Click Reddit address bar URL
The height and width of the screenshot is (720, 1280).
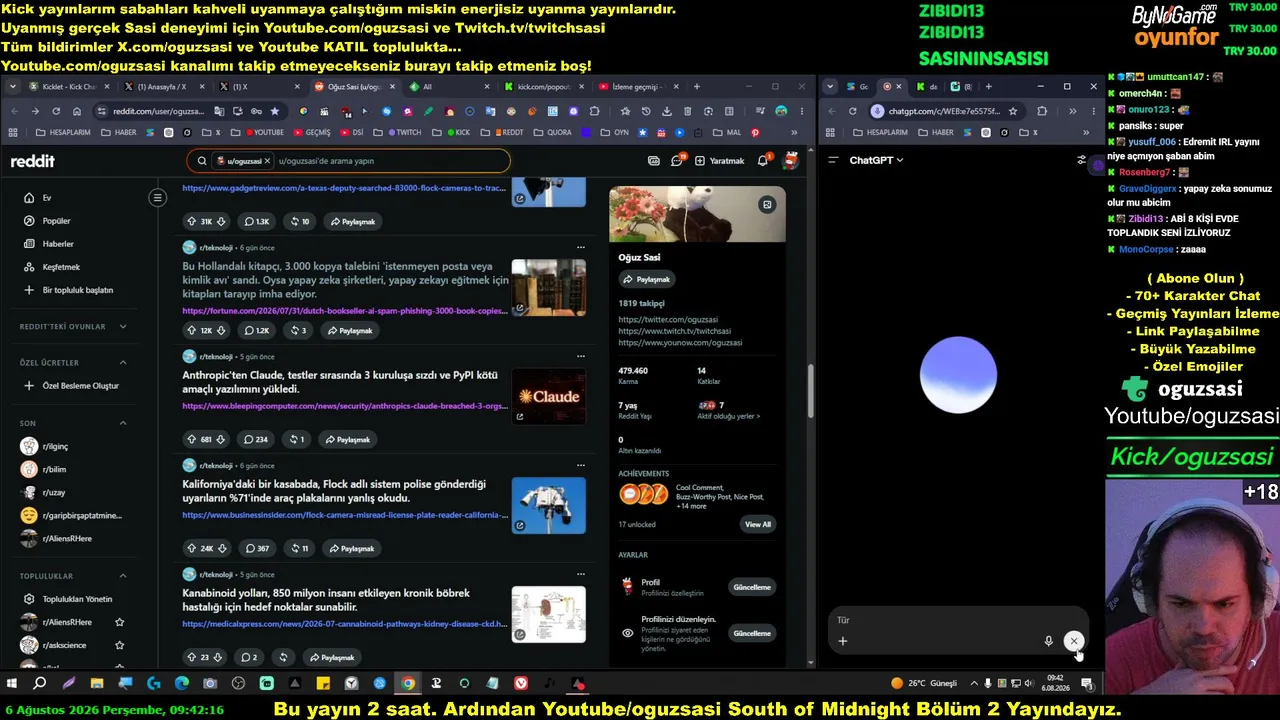[158, 111]
